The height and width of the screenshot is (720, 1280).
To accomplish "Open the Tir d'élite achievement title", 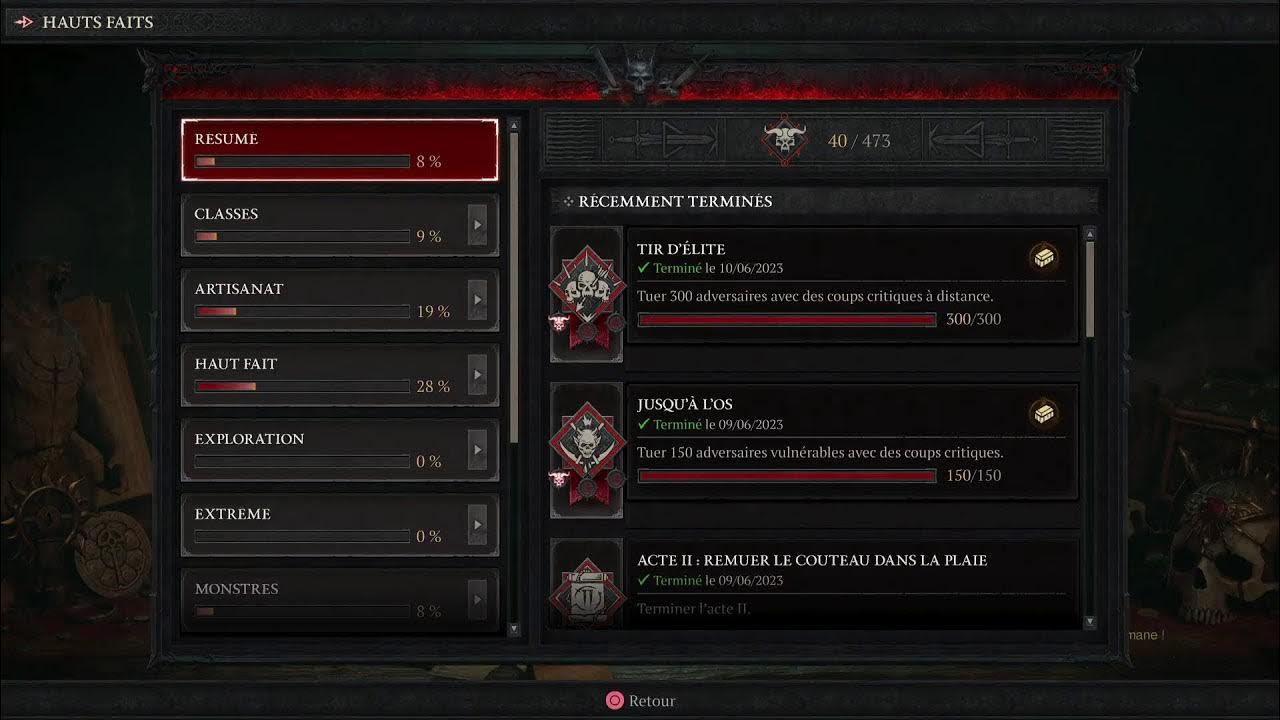I will [681, 249].
